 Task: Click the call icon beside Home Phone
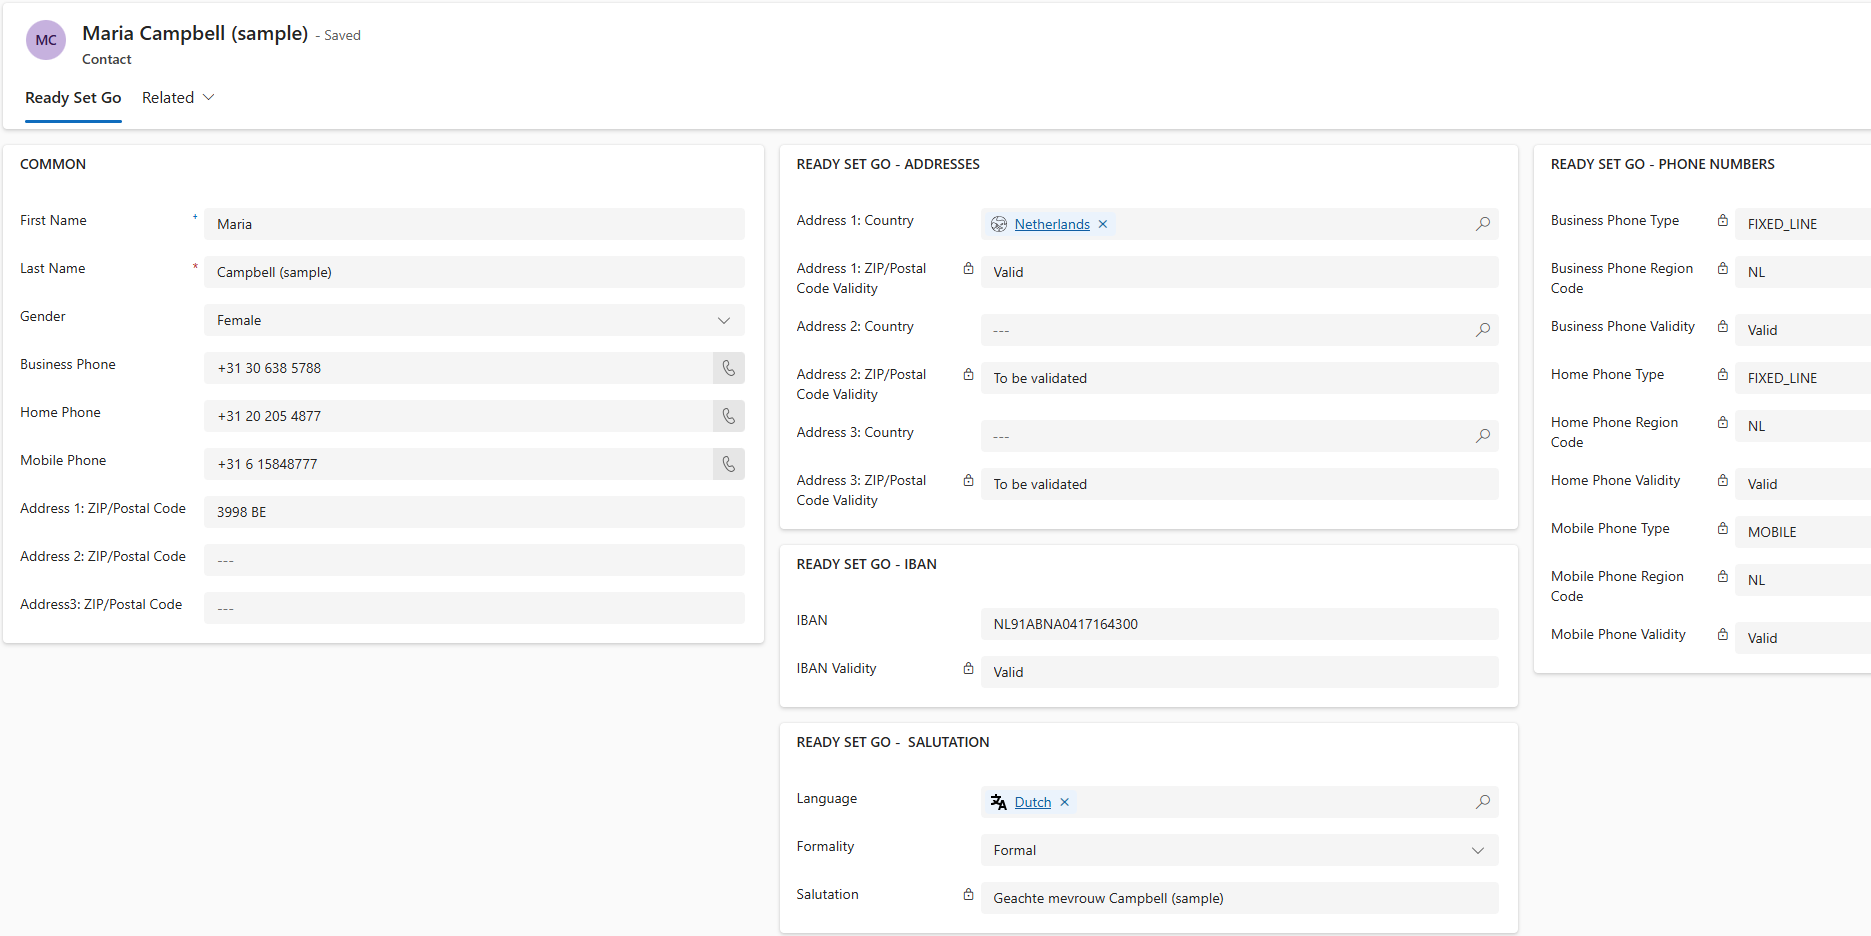tap(728, 416)
